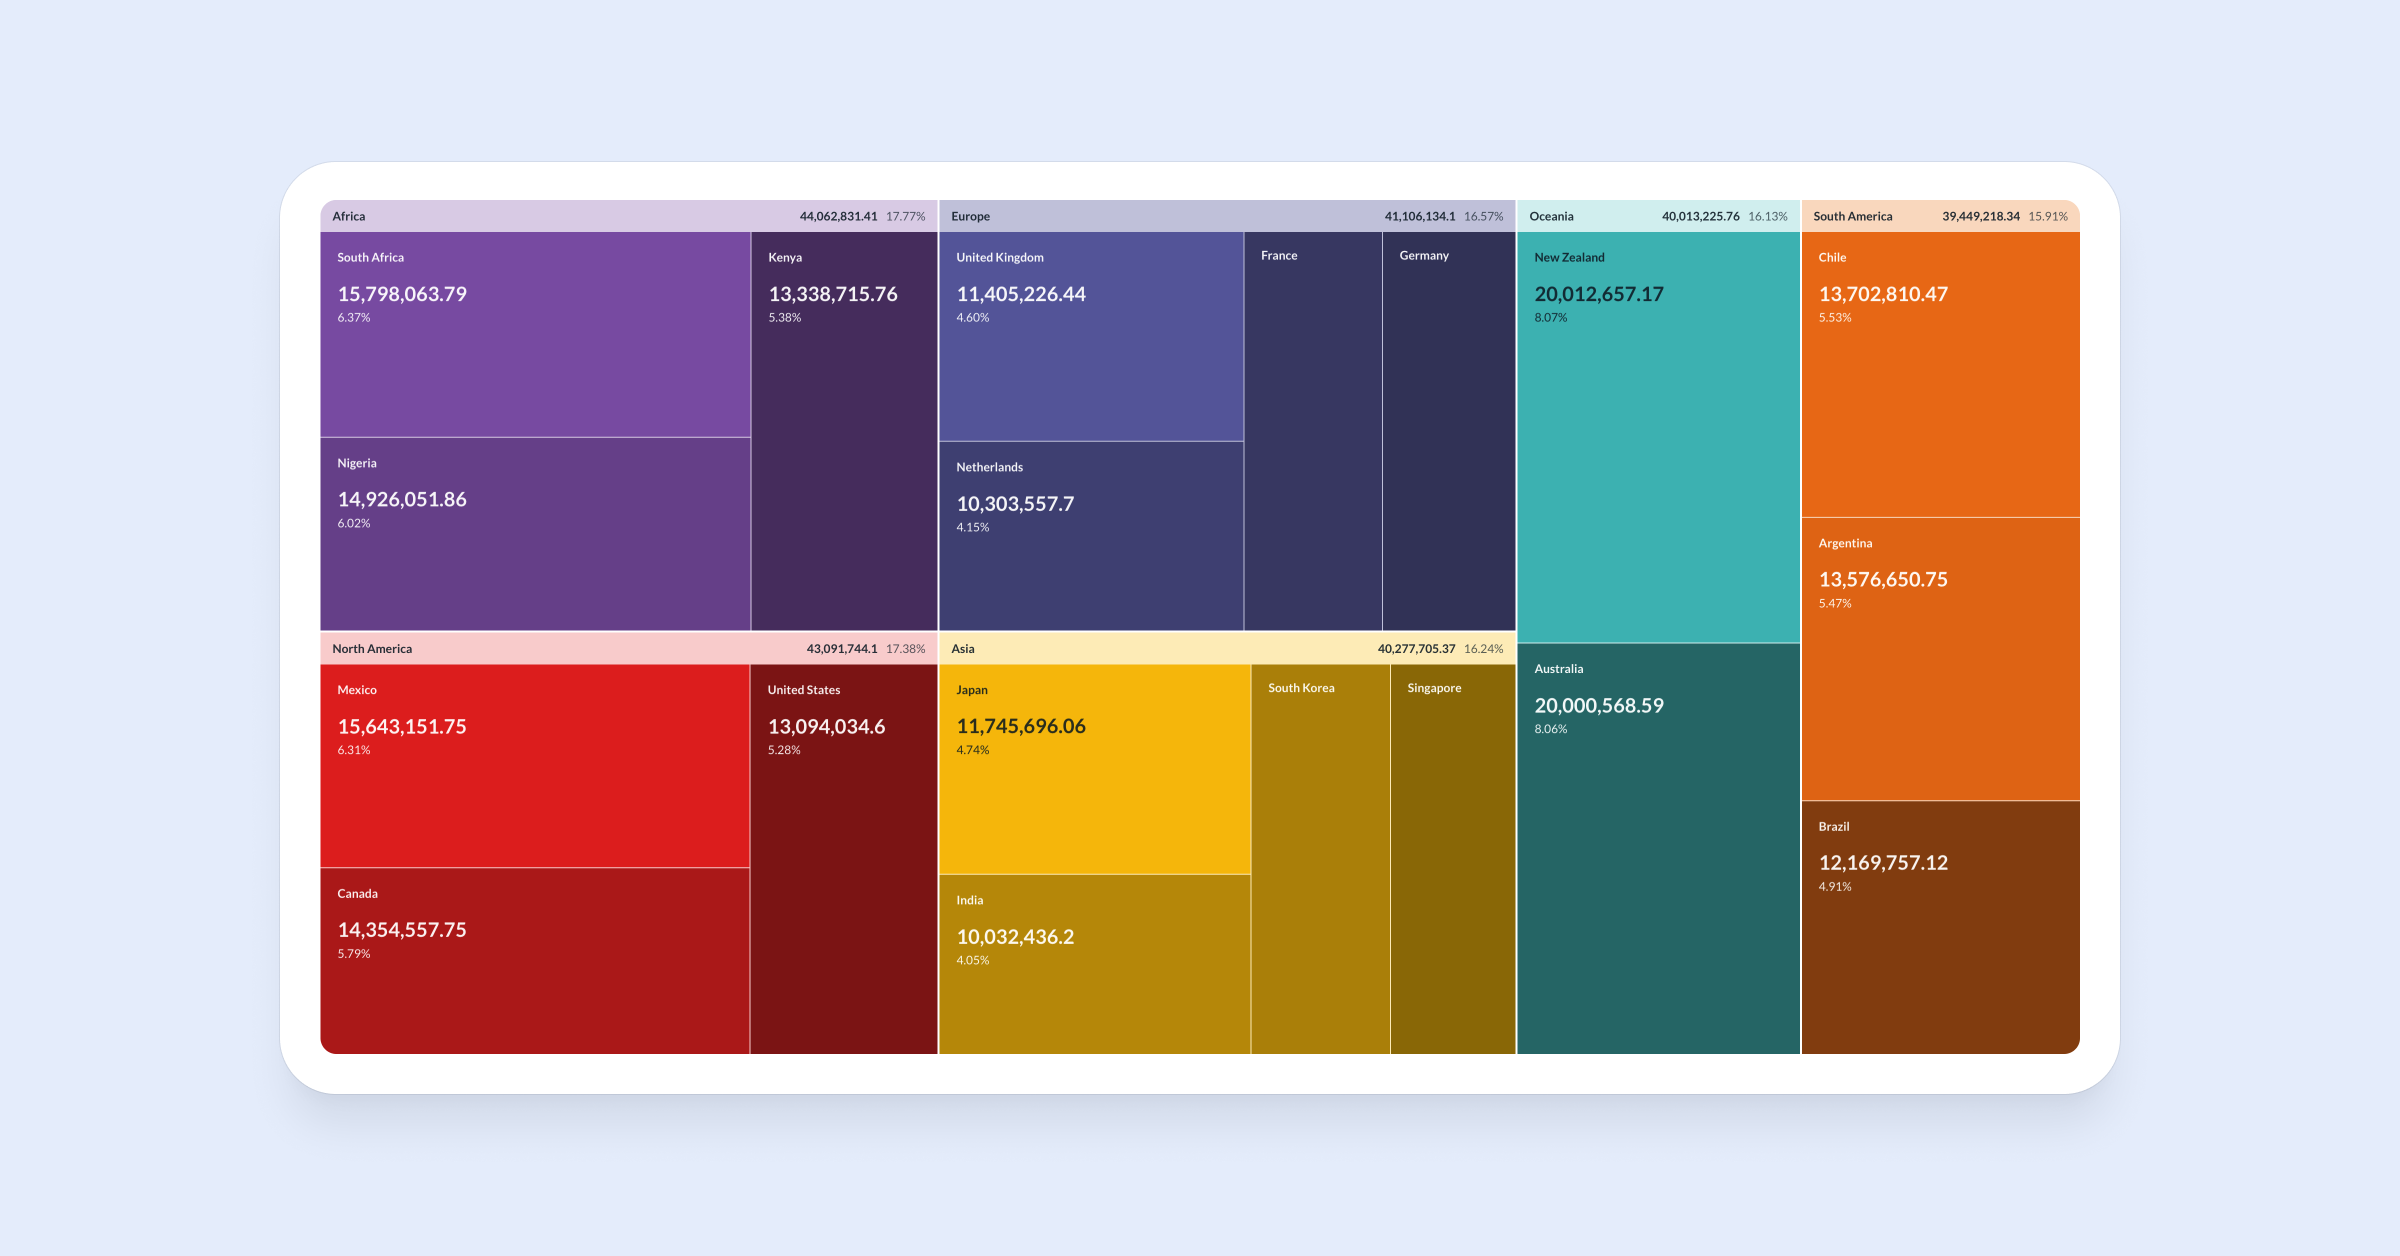The height and width of the screenshot is (1256, 2400).
Task: Select the Canada tile
Action: pos(535,961)
